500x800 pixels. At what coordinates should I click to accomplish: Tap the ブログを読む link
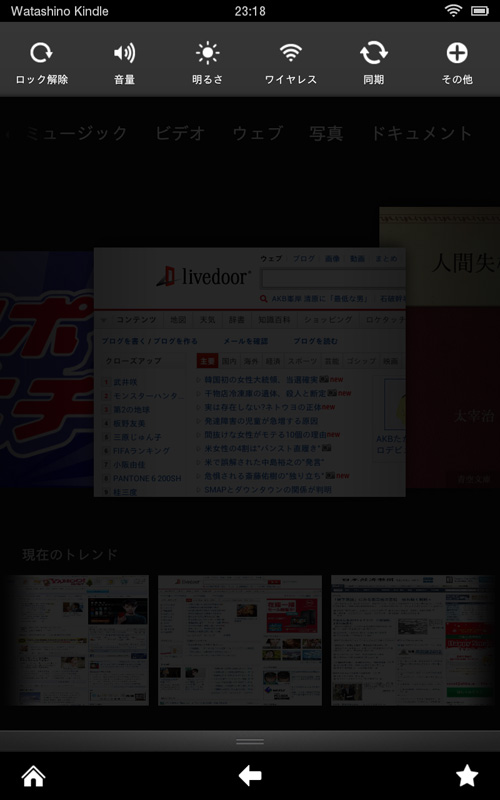point(315,341)
